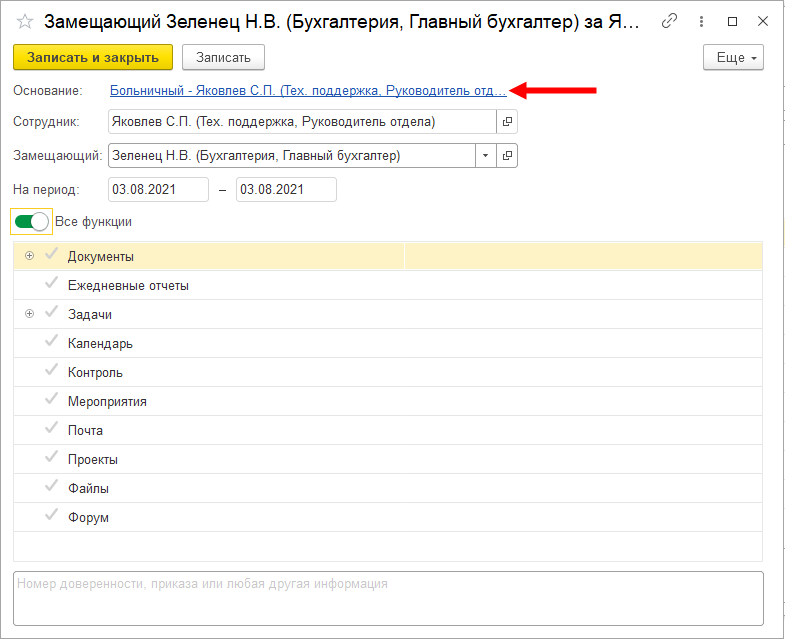Toggle checkmark for Почта row
This screenshot has height=639, width=785.
[x=52, y=429]
